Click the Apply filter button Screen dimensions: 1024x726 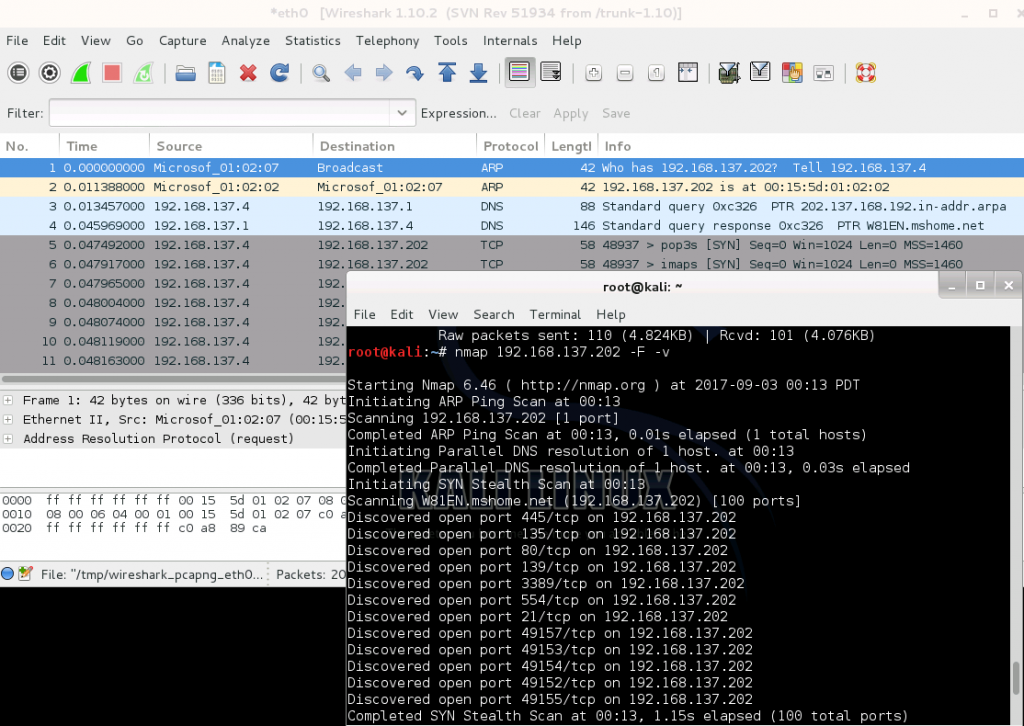tap(571, 113)
